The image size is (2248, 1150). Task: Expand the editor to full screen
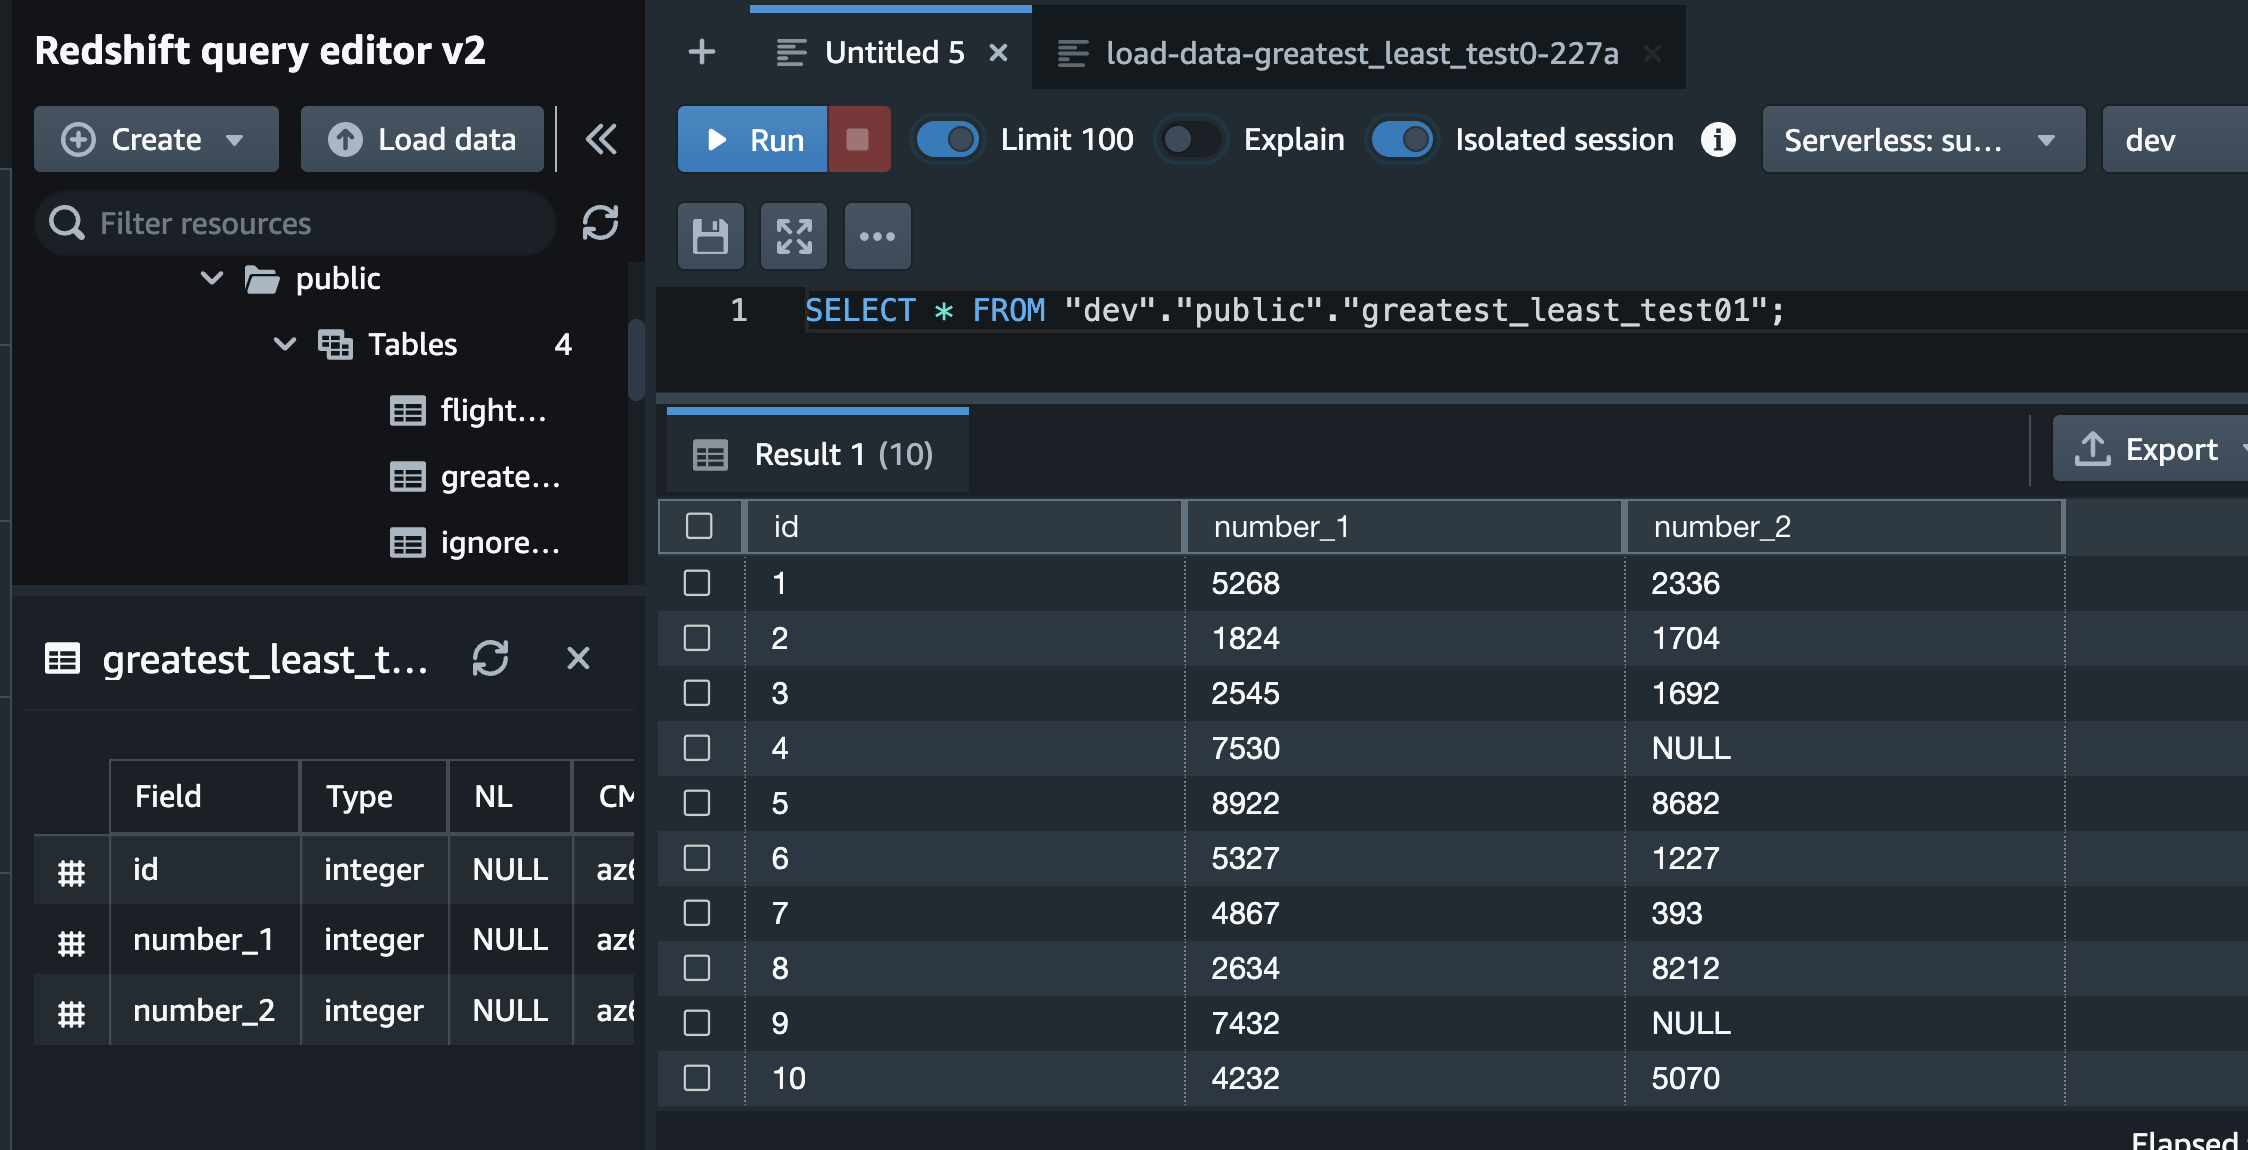(x=794, y=237)
